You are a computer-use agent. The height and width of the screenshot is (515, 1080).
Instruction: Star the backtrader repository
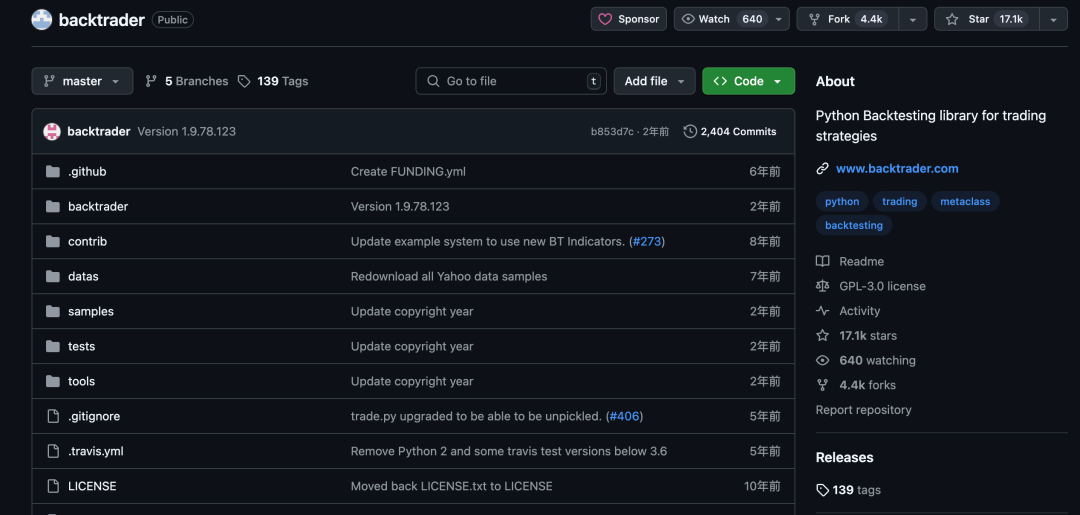pos(986,19)
